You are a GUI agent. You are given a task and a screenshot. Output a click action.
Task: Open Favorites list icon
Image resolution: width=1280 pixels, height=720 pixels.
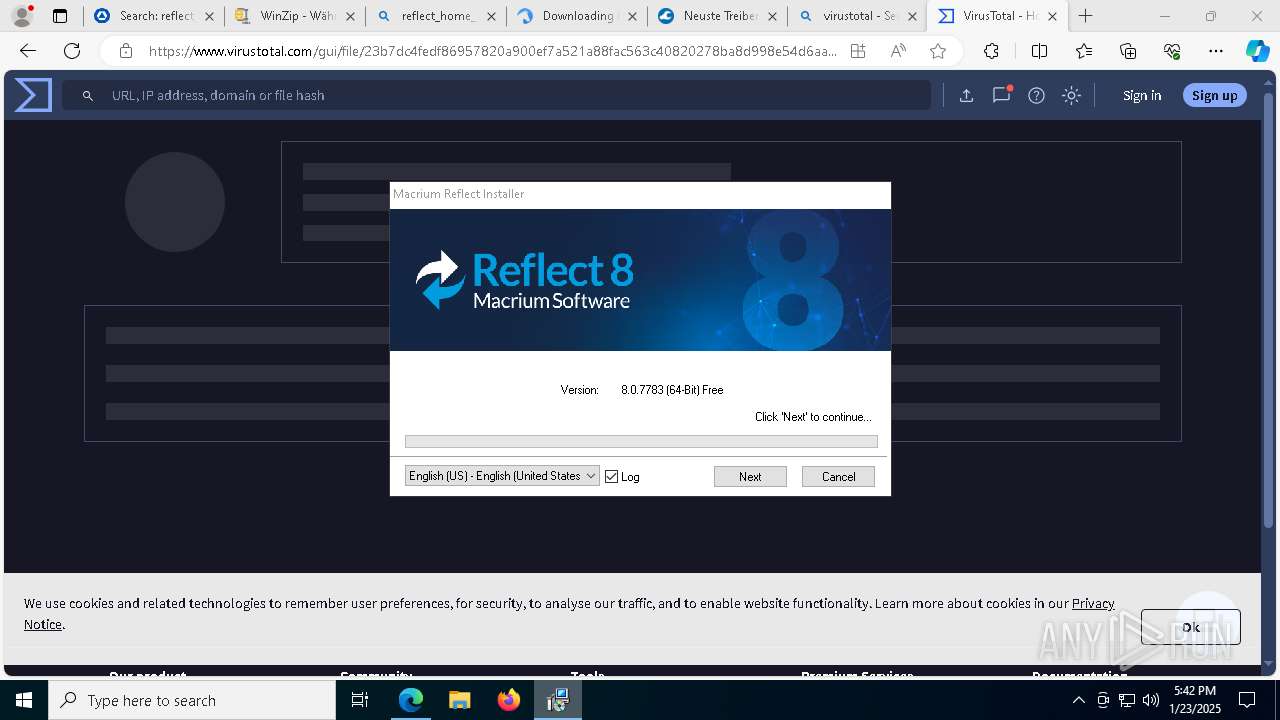click(1084, 51)
